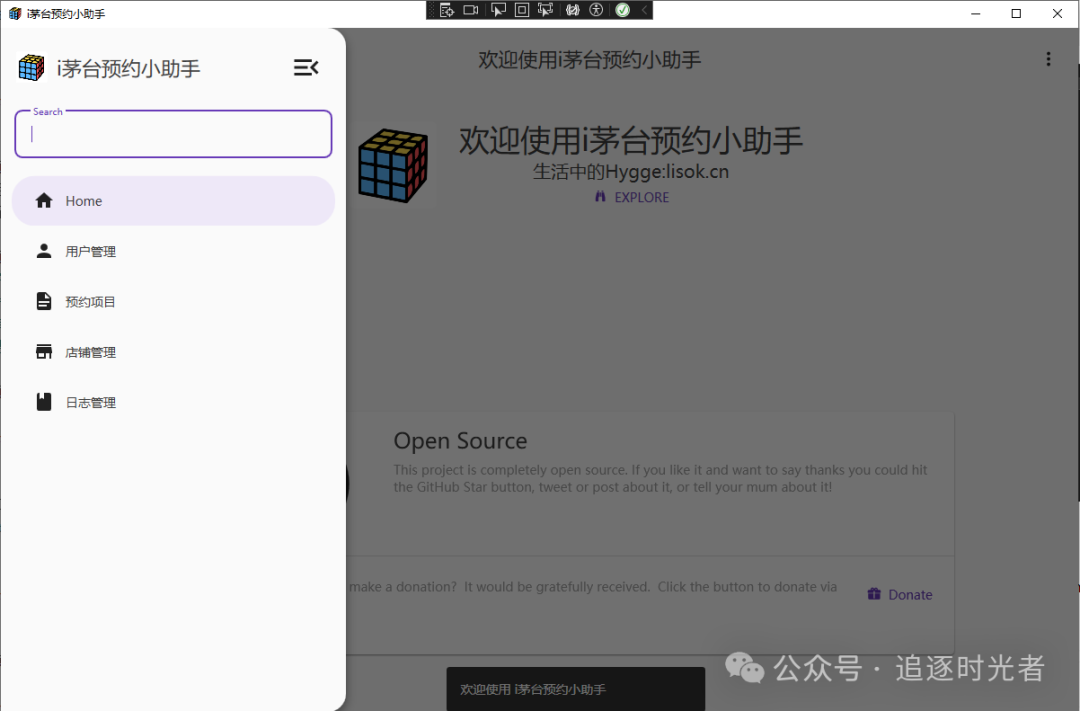Select the element inspect cursor icon

498,9
